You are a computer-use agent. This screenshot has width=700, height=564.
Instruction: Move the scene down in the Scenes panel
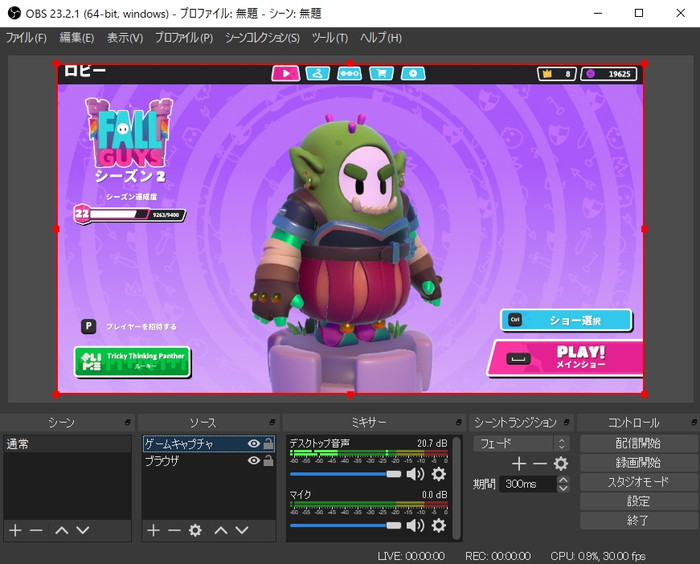pyautogui.click(x=83, y=530)
